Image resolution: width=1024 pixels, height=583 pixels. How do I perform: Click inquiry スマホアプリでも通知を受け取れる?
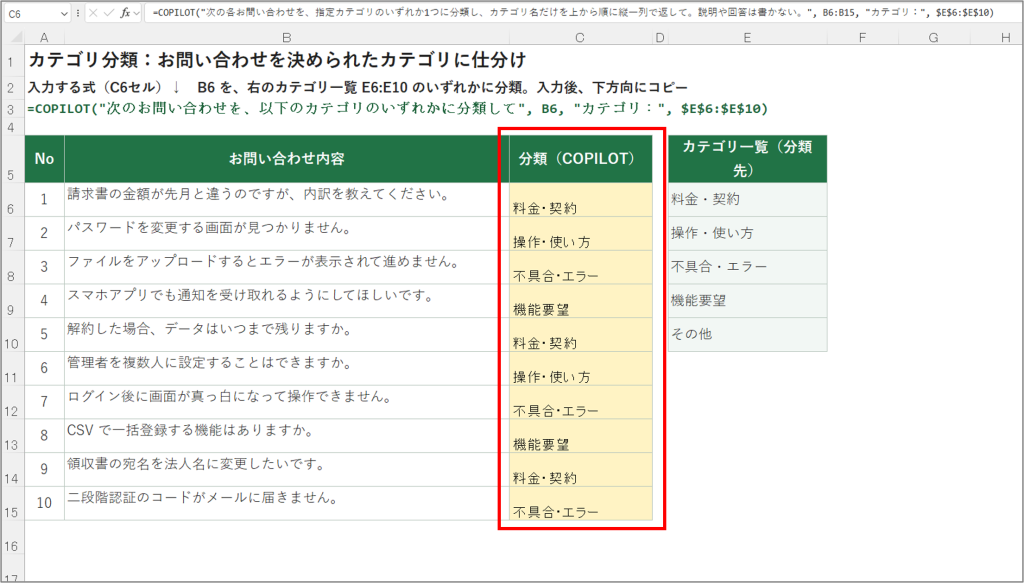pos(287,300)
